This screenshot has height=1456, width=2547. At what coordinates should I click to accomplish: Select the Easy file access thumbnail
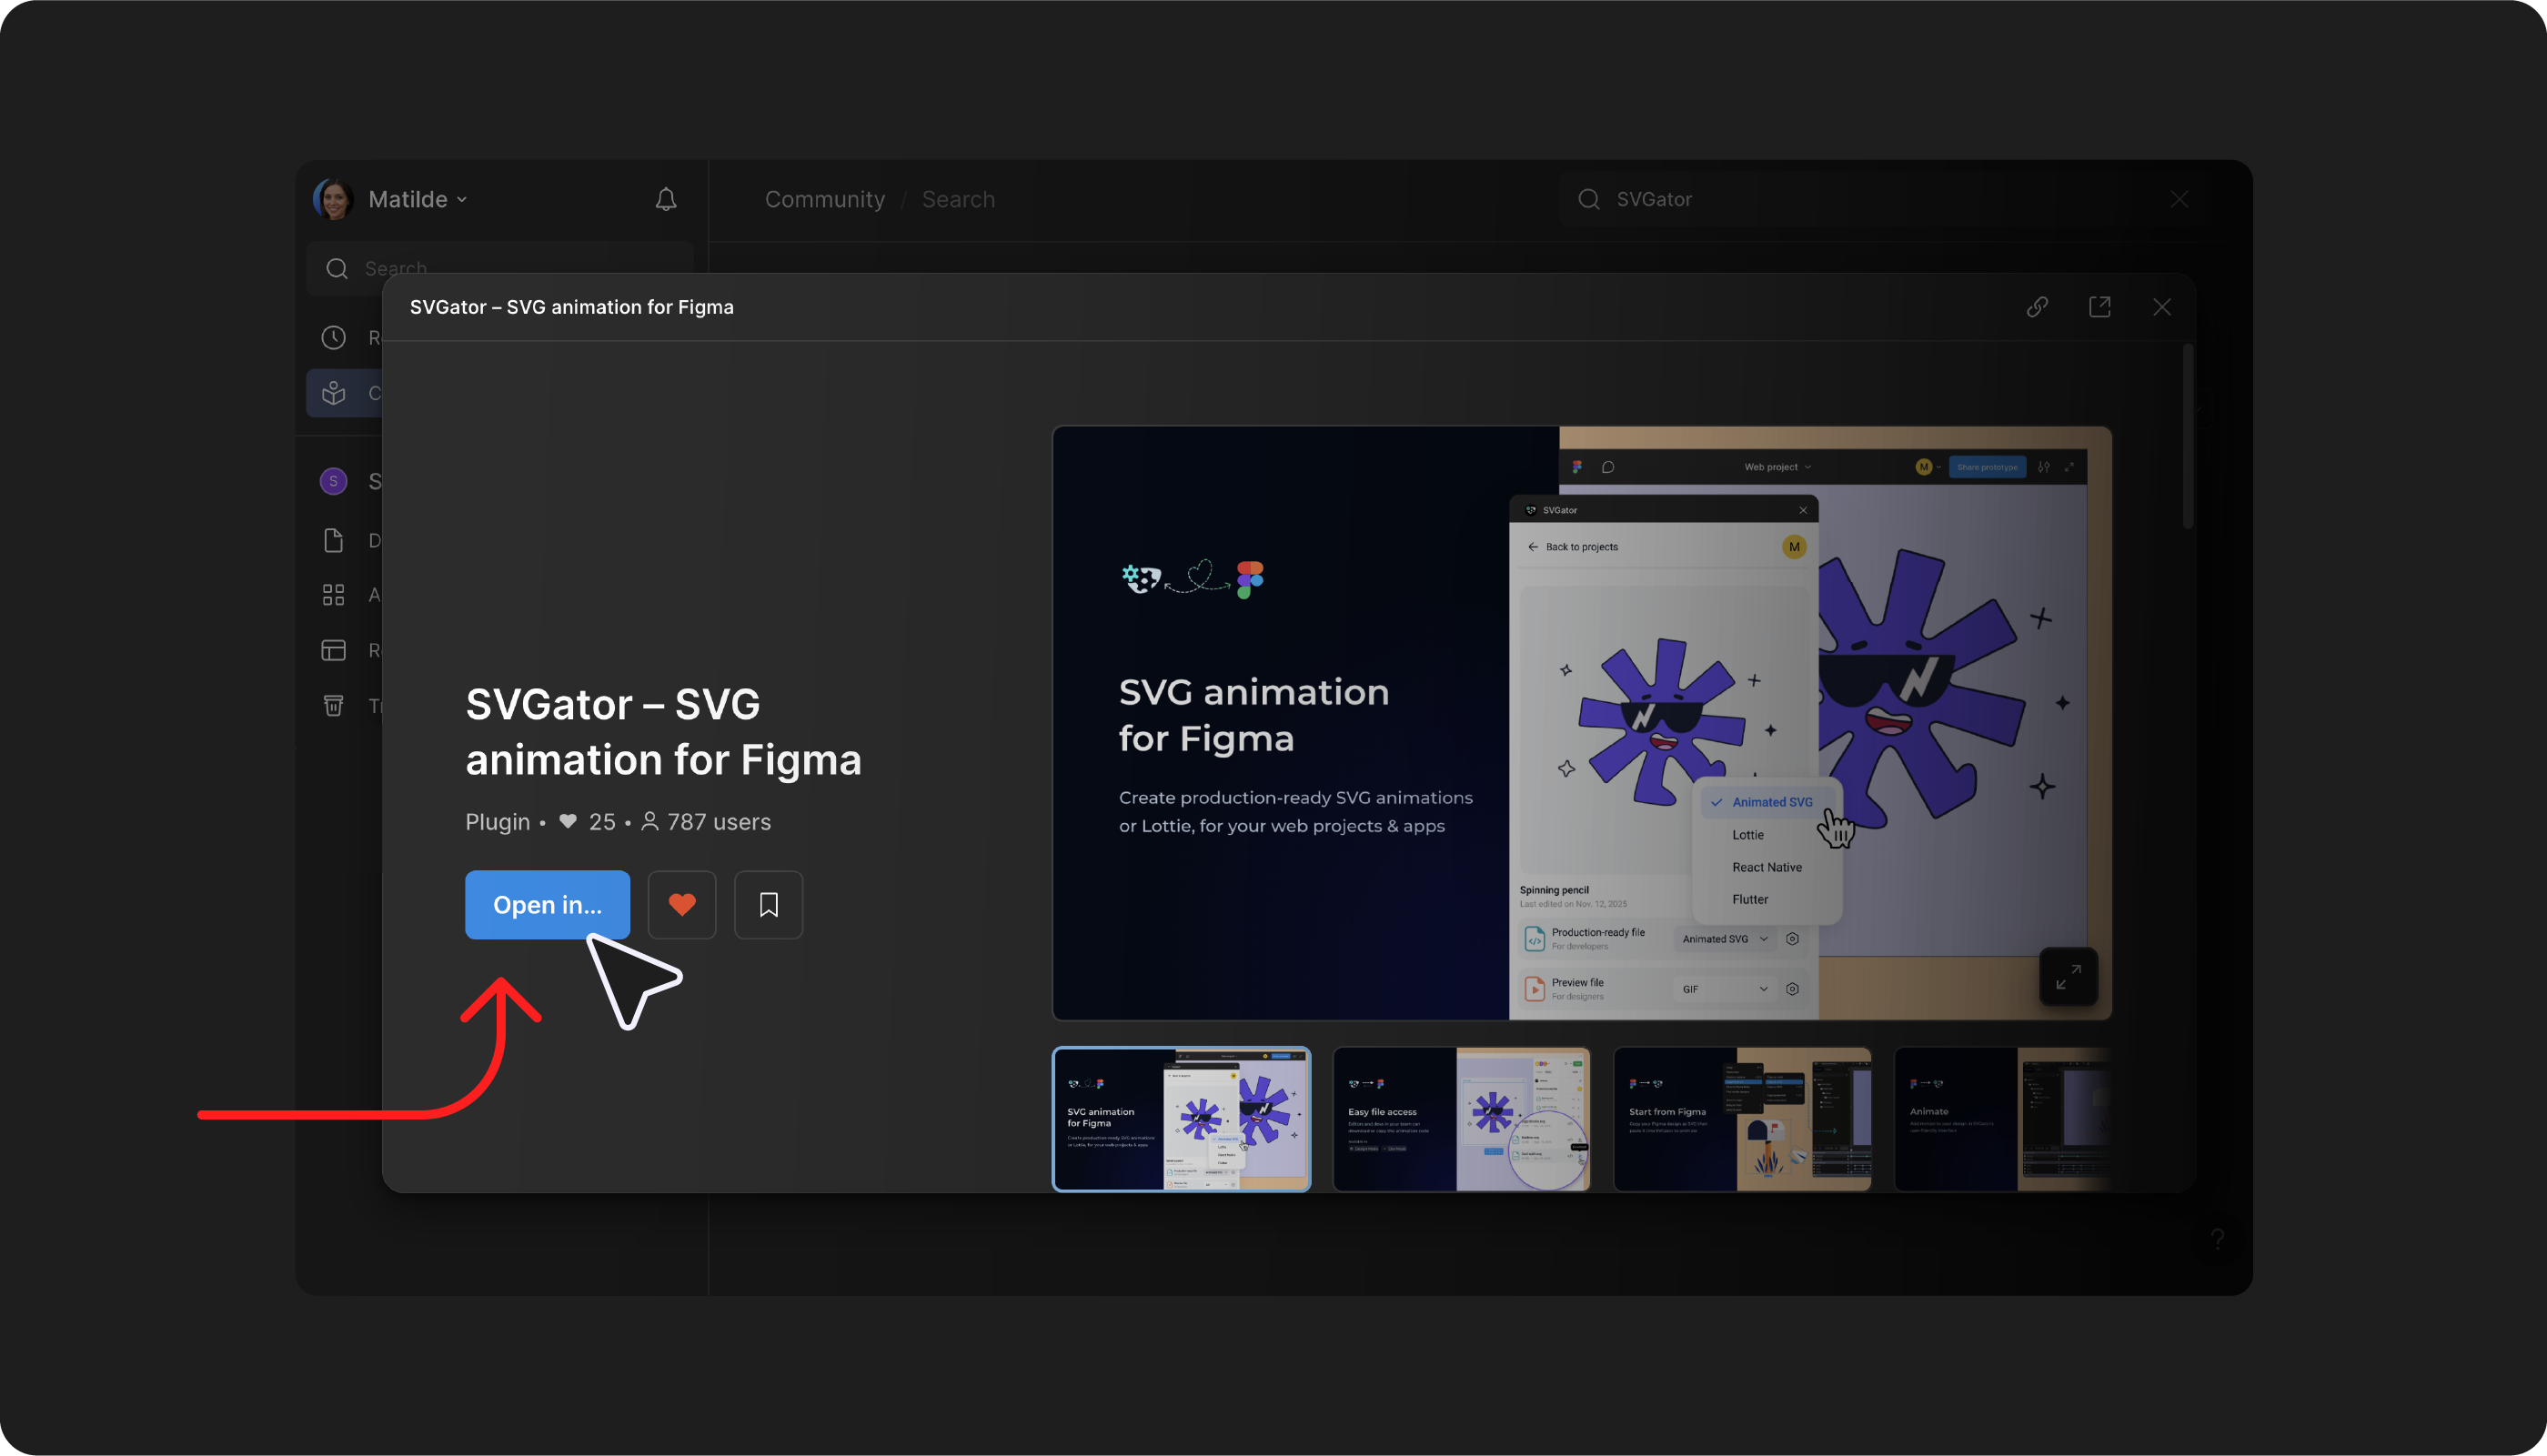[1461, 1118]
